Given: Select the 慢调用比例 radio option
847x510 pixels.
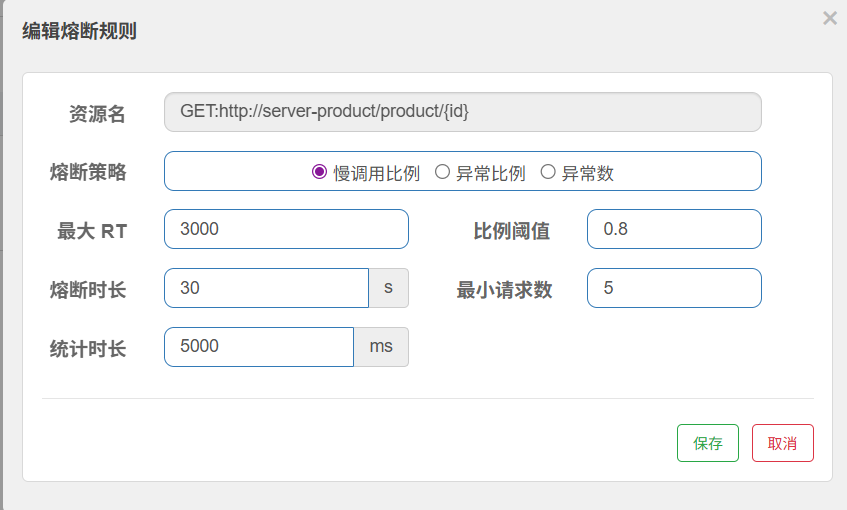Looking at the screenshot, I should [320, 172].
